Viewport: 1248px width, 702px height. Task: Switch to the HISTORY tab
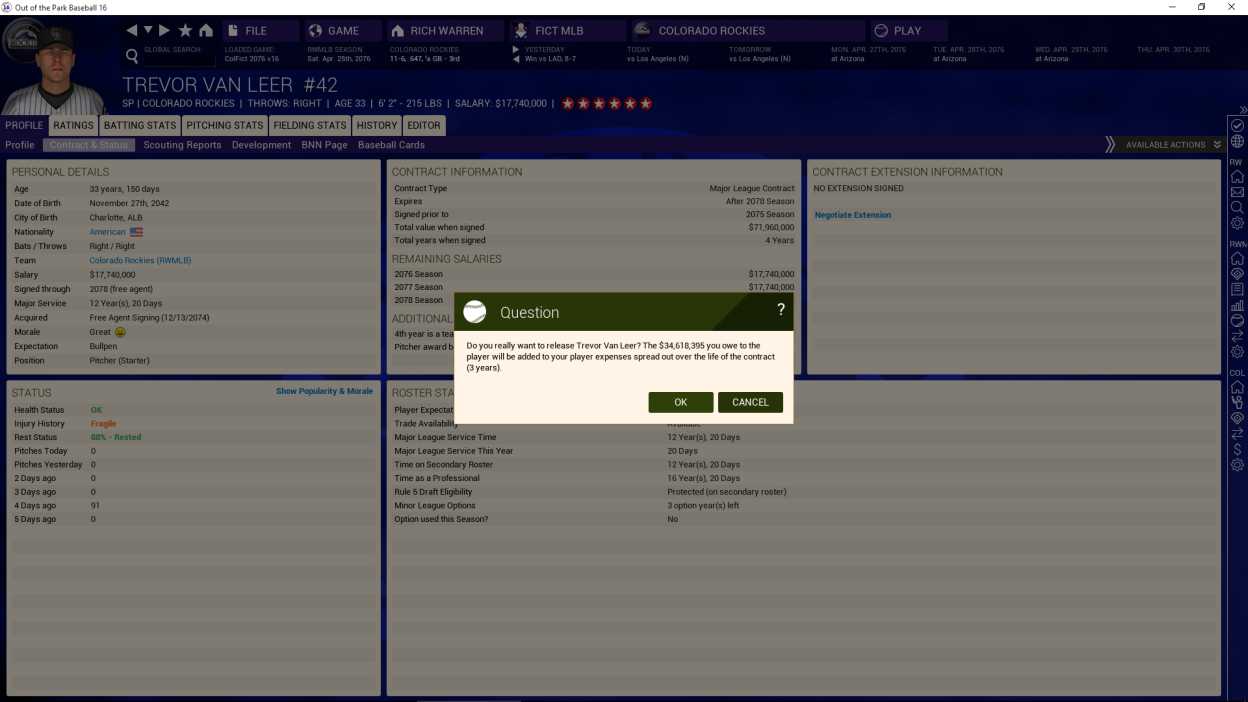click(x=377, y=126)
